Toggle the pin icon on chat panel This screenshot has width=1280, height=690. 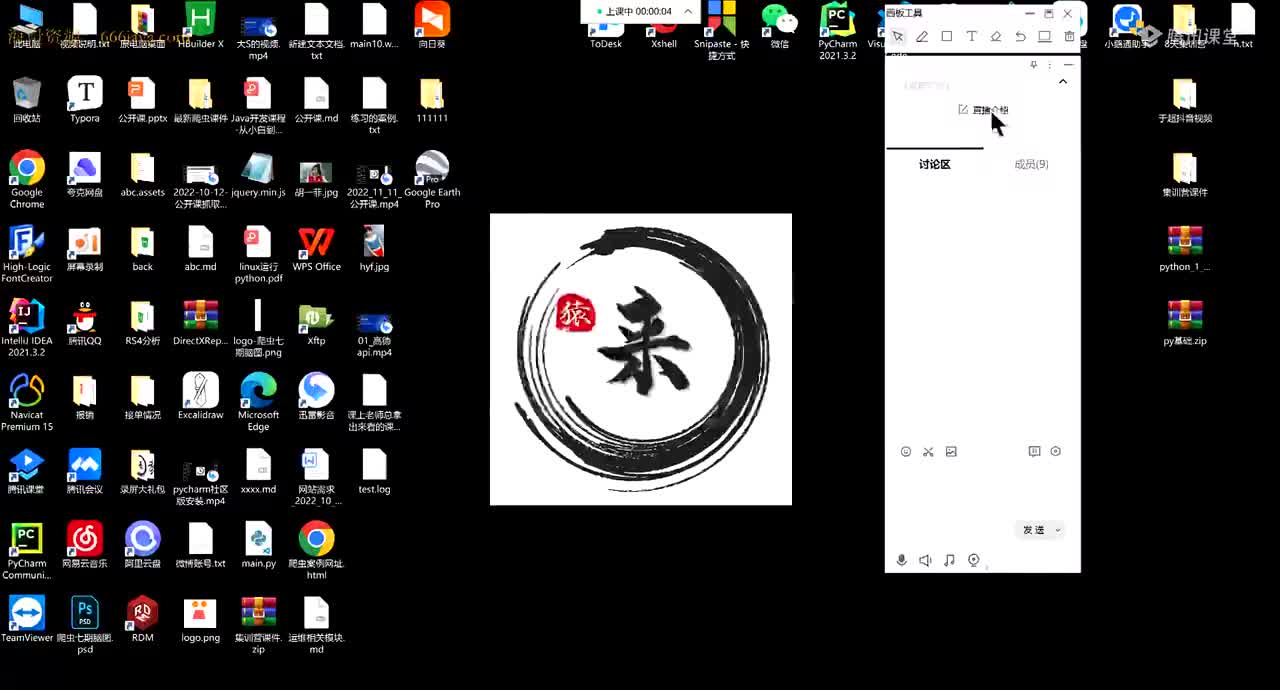[1034, 65]
